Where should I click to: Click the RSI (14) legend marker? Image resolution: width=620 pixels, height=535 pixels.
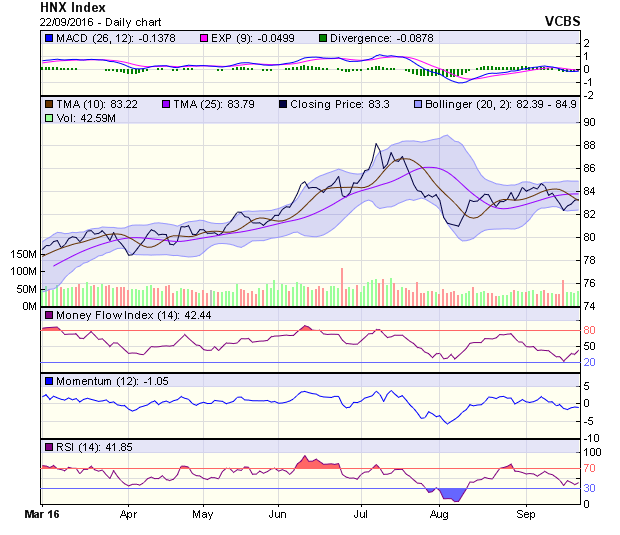click(49, 446)
